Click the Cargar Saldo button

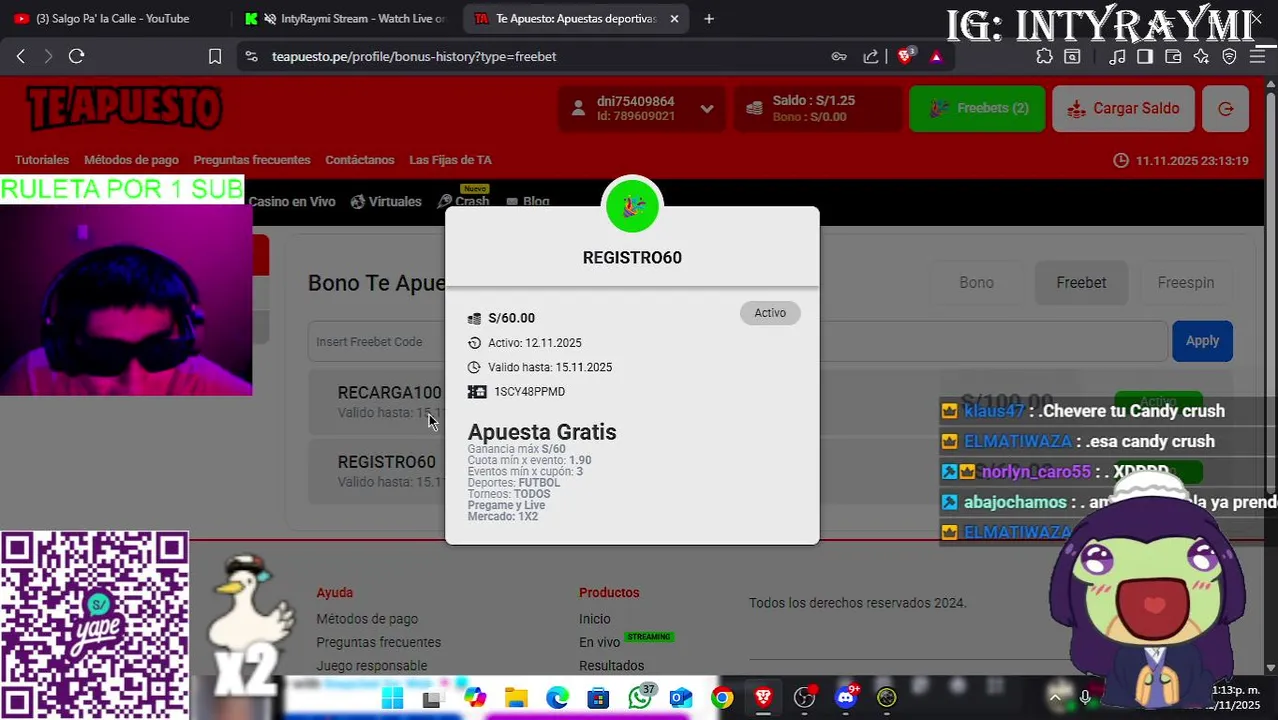[x=1123, y=109]
